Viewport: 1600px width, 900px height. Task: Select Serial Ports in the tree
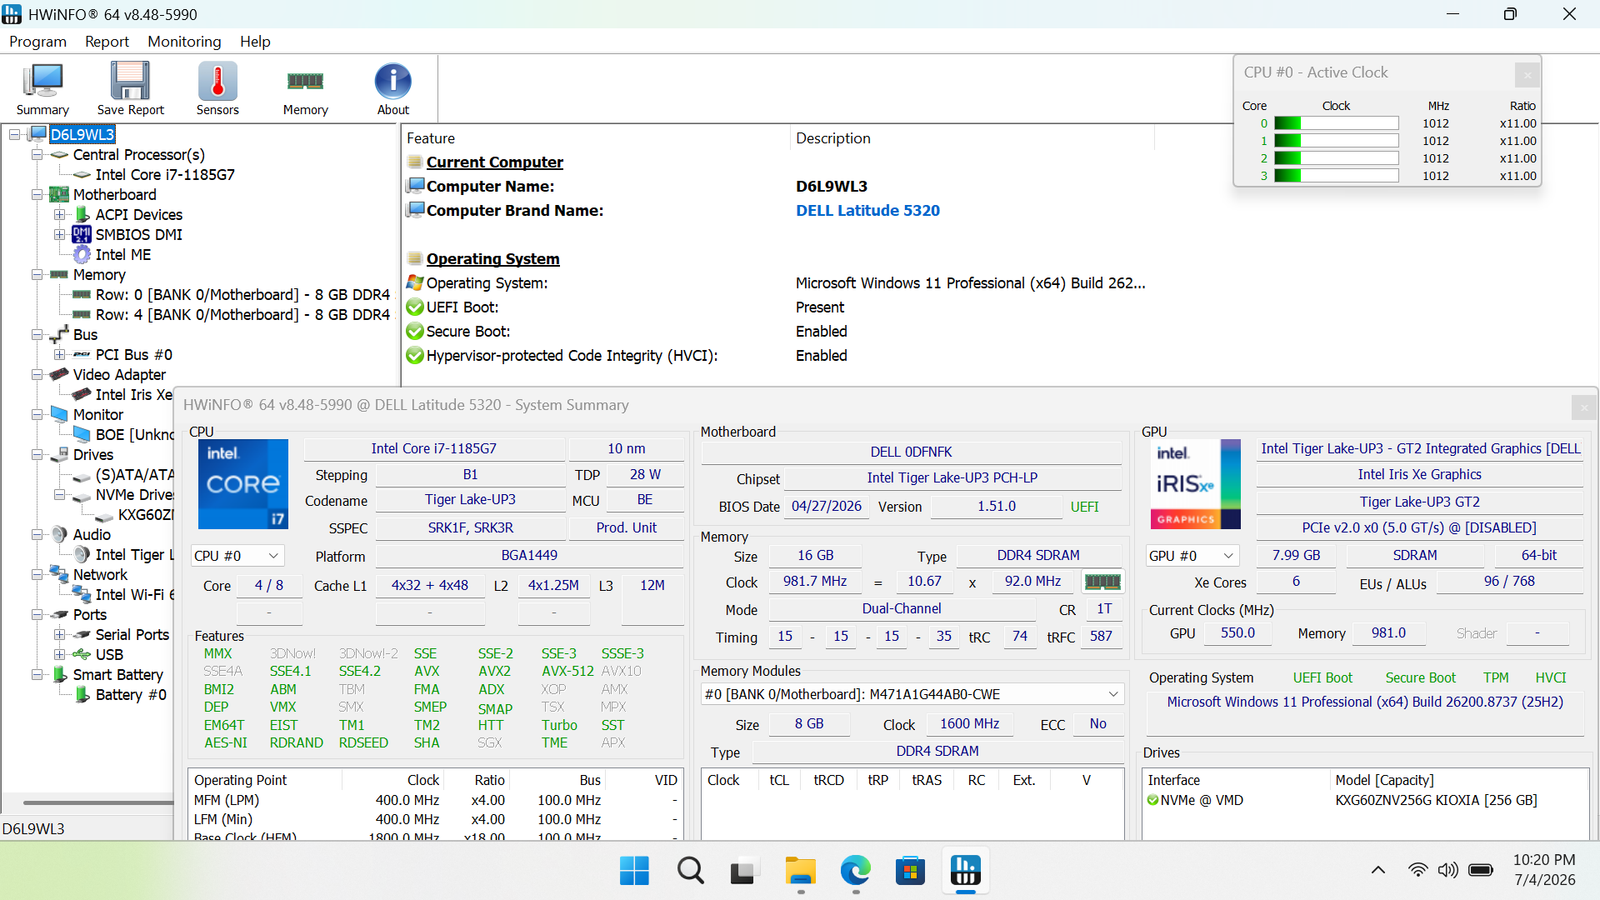point(132,635)
